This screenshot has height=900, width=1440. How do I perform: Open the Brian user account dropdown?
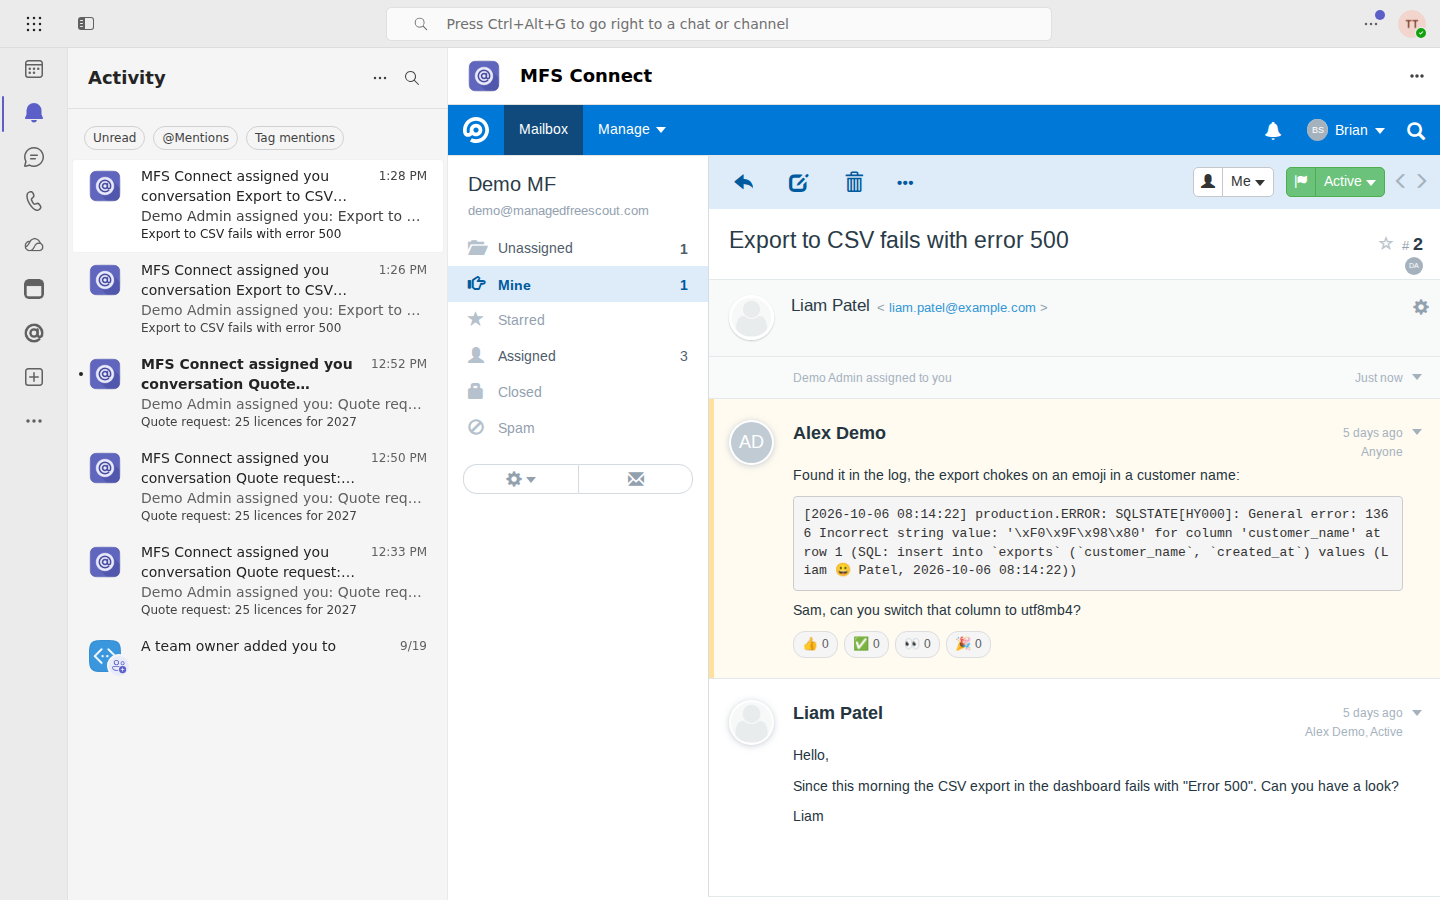click(x=1346, y=130)
